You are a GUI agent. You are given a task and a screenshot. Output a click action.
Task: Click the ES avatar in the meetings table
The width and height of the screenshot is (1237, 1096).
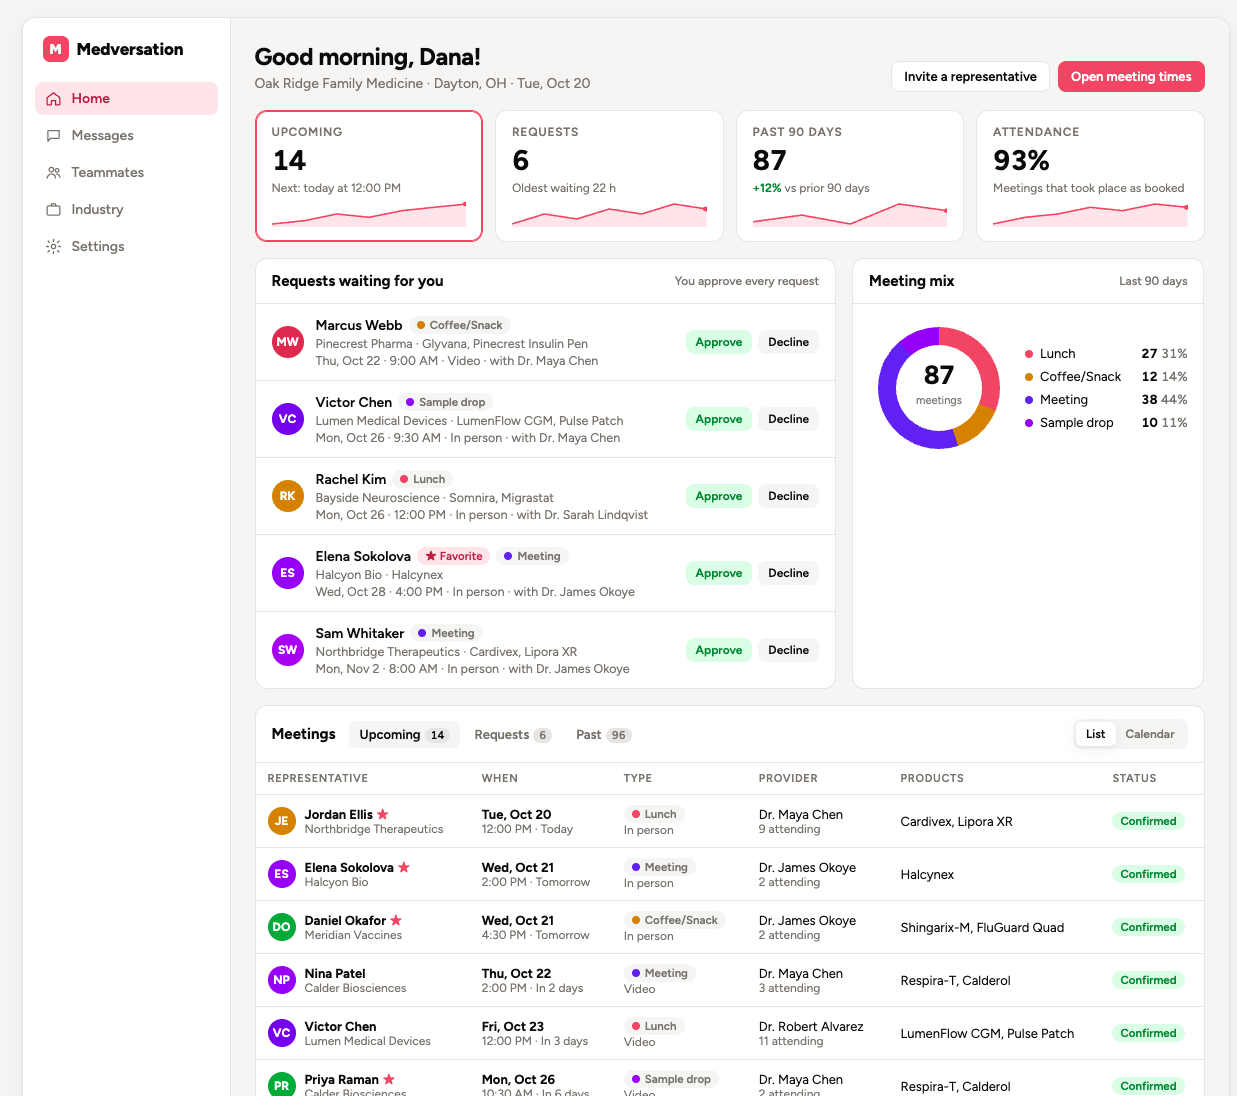coord(282,874)
